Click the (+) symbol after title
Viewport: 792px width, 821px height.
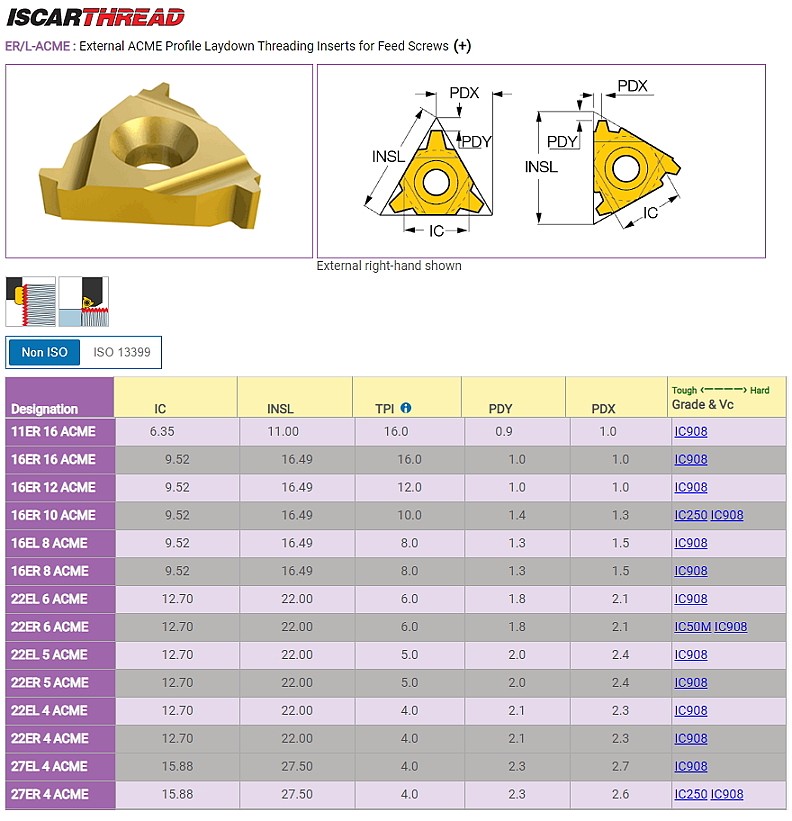[x=462, y=46]
